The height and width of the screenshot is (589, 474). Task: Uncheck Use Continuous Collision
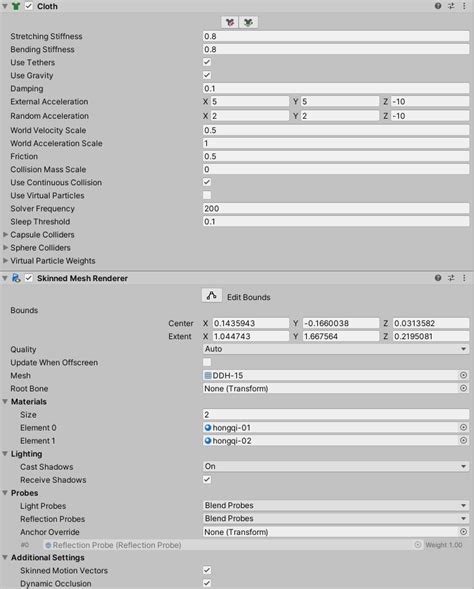coord(207,182)
